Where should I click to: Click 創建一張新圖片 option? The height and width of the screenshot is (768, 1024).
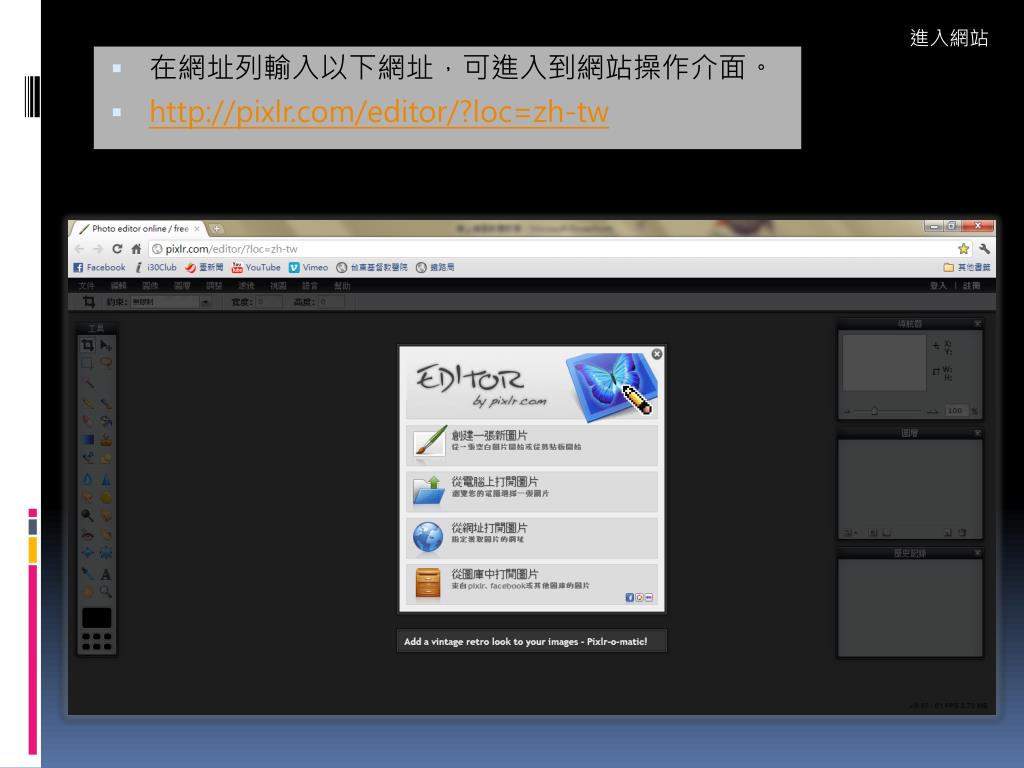pos(532,443)
